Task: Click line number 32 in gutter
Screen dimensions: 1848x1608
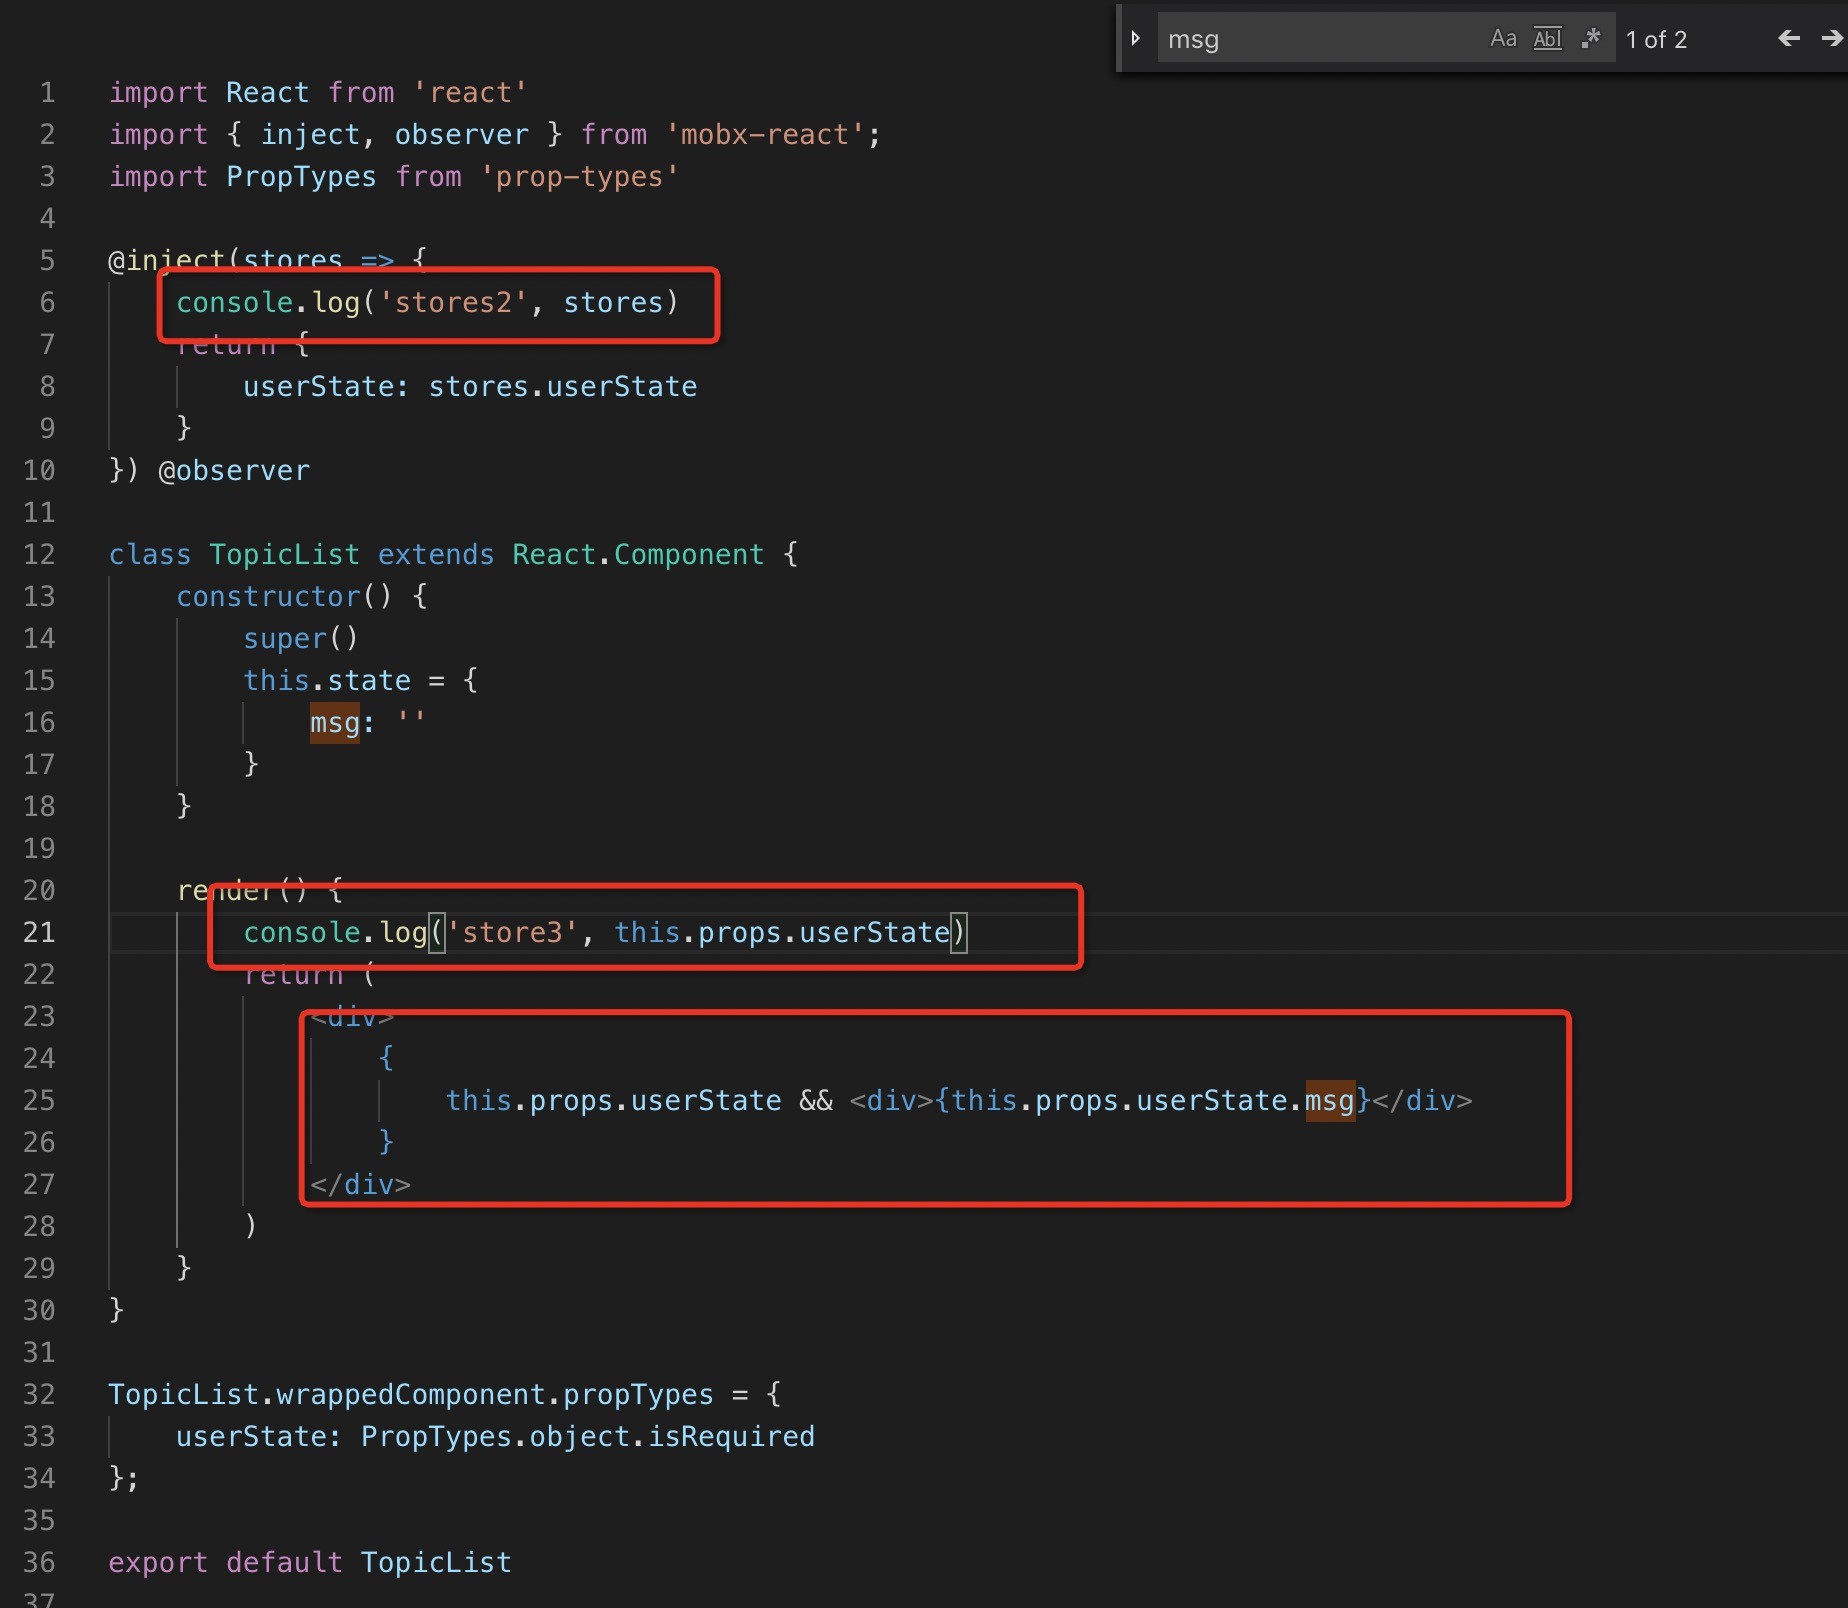Action: (x=39, y=1395)
